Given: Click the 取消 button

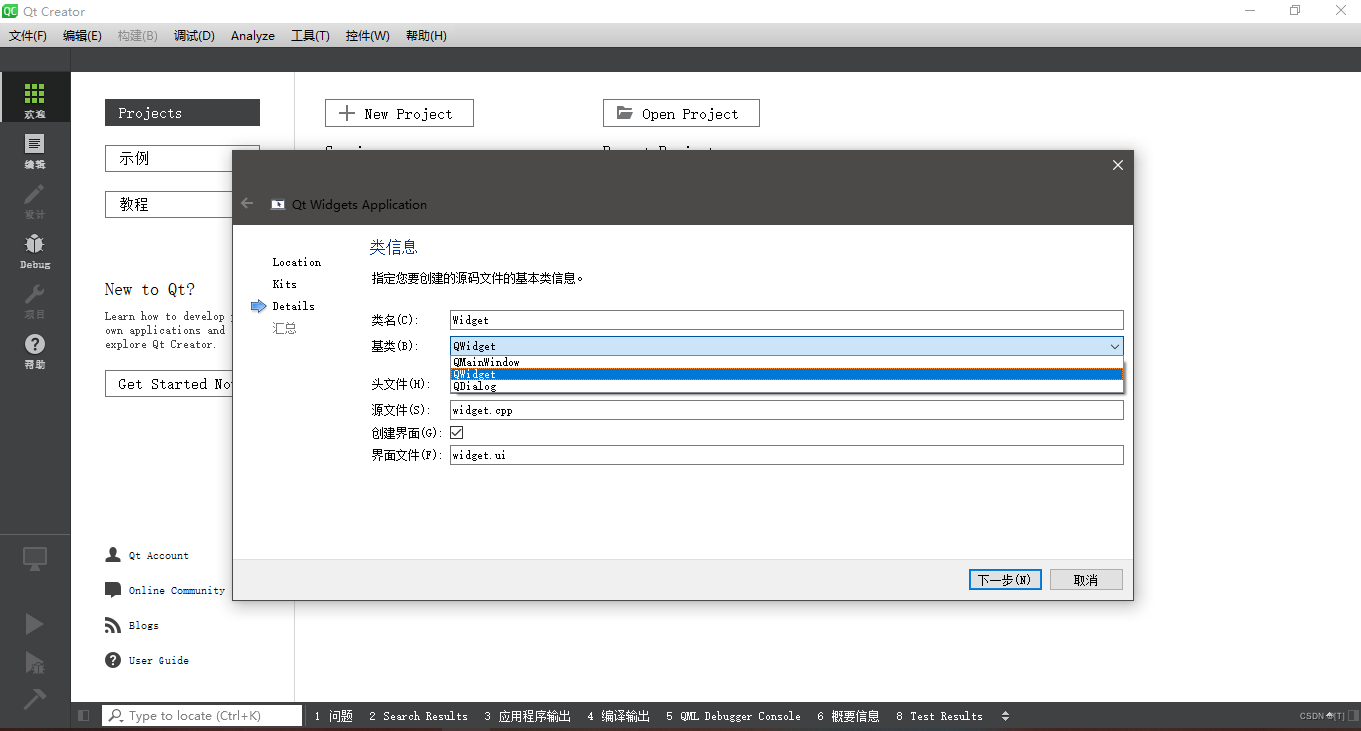Looking at the screenshot, I should pos(1086,580).
